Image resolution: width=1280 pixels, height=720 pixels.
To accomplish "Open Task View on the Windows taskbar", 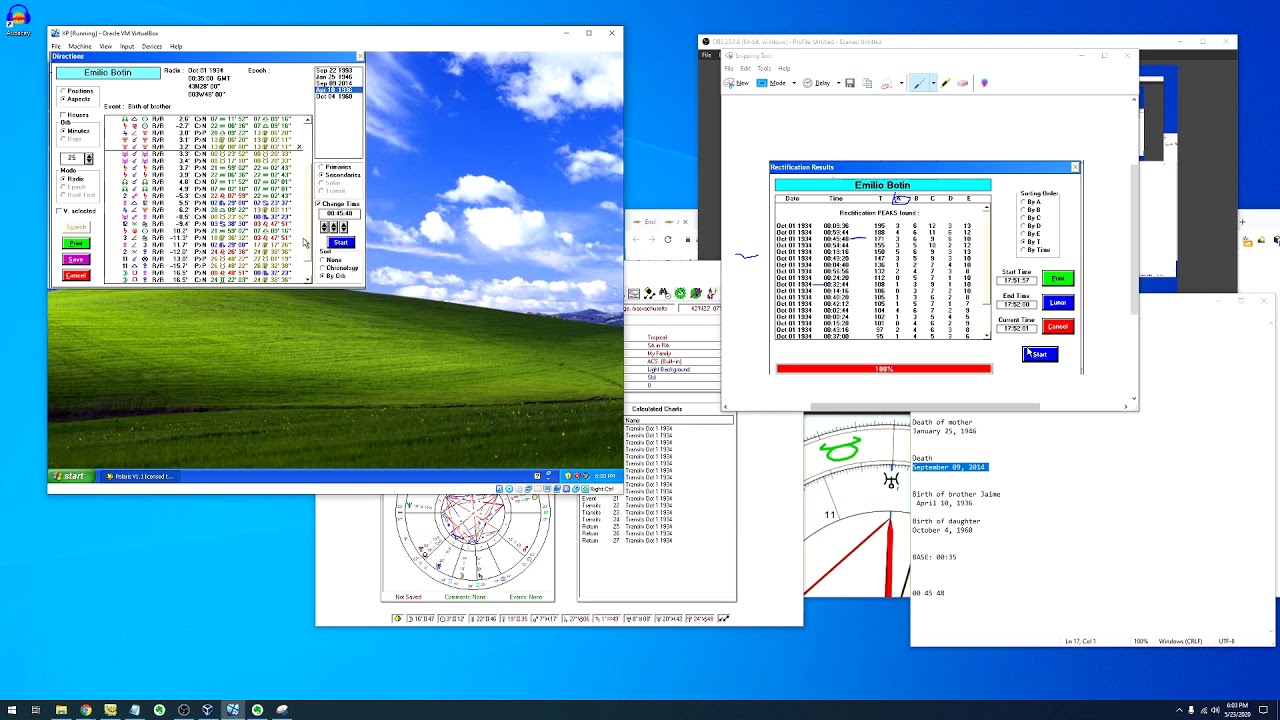I will [36, 710].
